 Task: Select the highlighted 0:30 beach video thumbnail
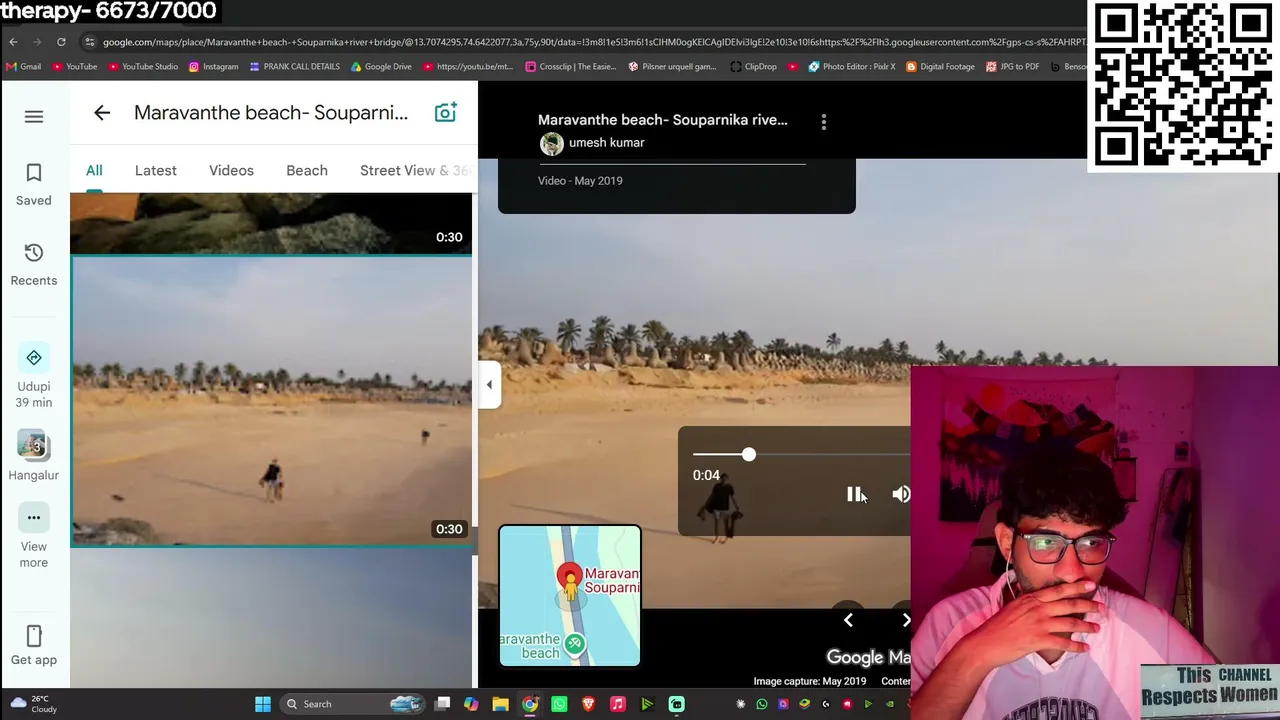[x=271, y=401]
